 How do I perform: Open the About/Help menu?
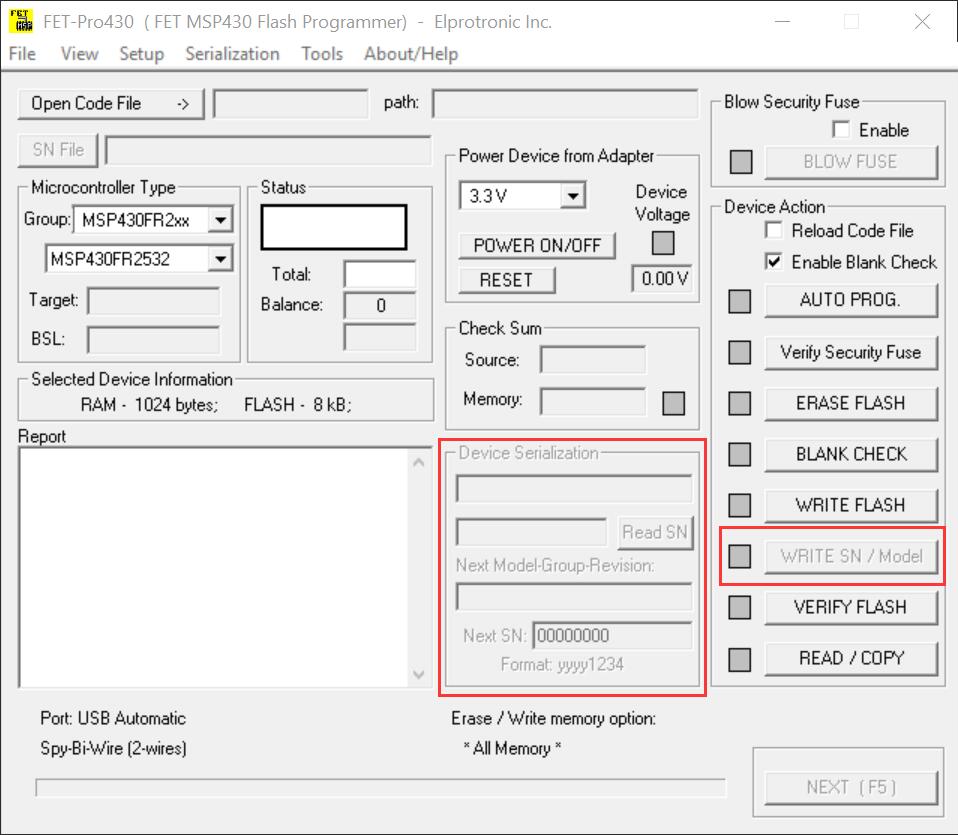click(x=411, y=54)
